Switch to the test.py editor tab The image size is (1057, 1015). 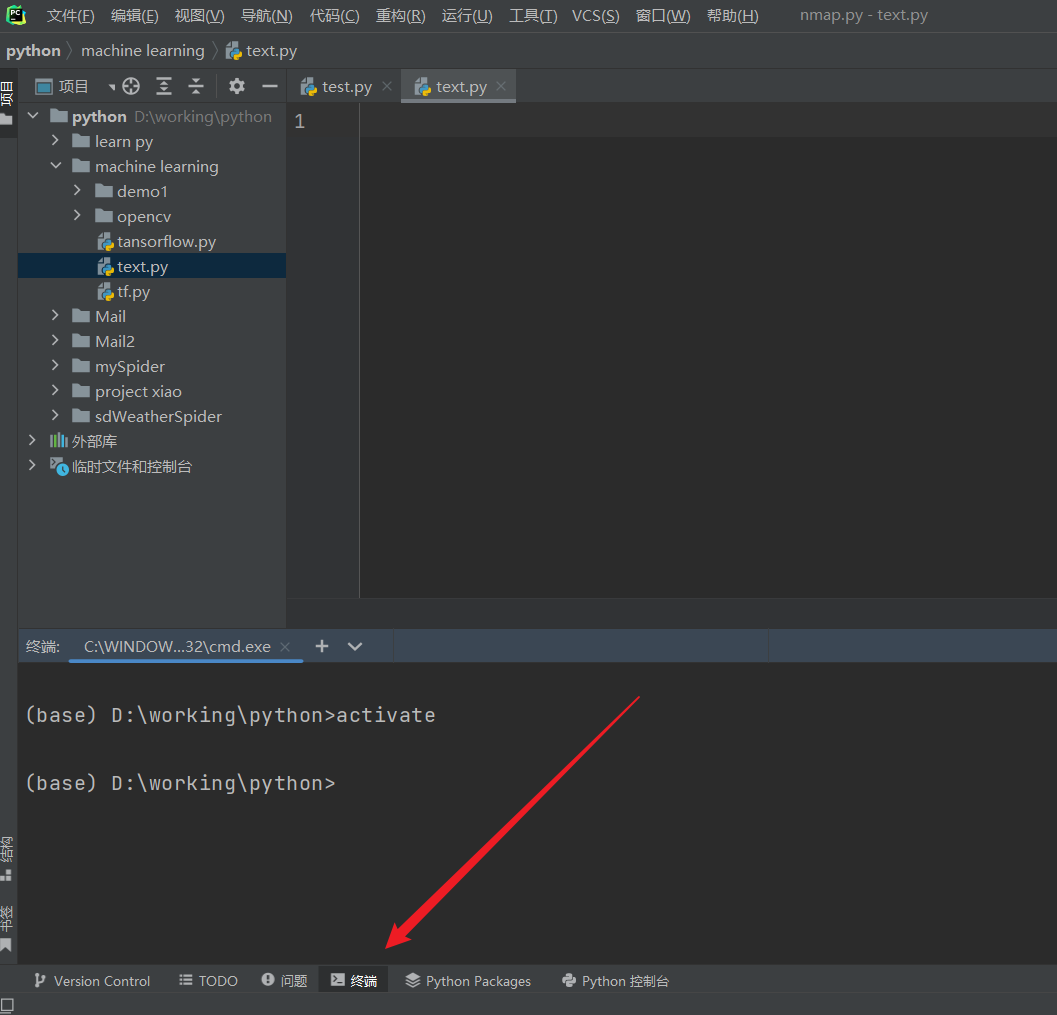tap(346, 87)
